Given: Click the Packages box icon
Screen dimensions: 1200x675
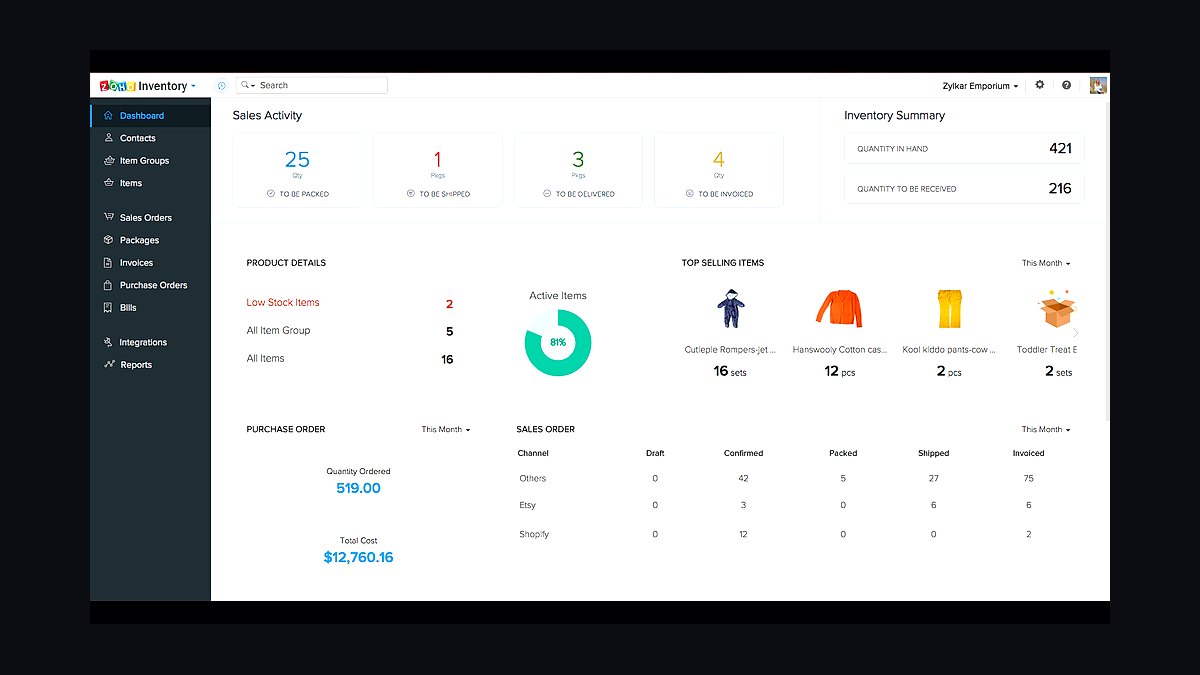Looking at the screenshot, I should (x=109, y=240).
